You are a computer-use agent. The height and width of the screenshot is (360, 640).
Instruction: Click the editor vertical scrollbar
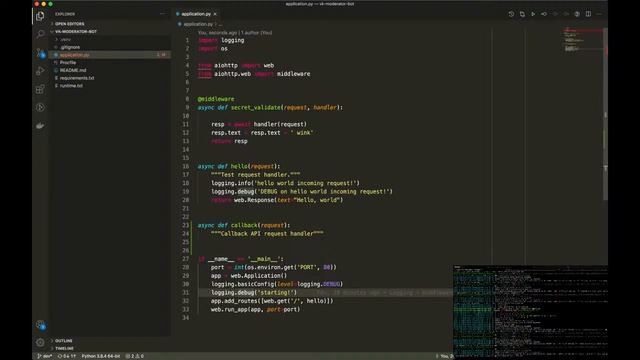click(606, 114)
